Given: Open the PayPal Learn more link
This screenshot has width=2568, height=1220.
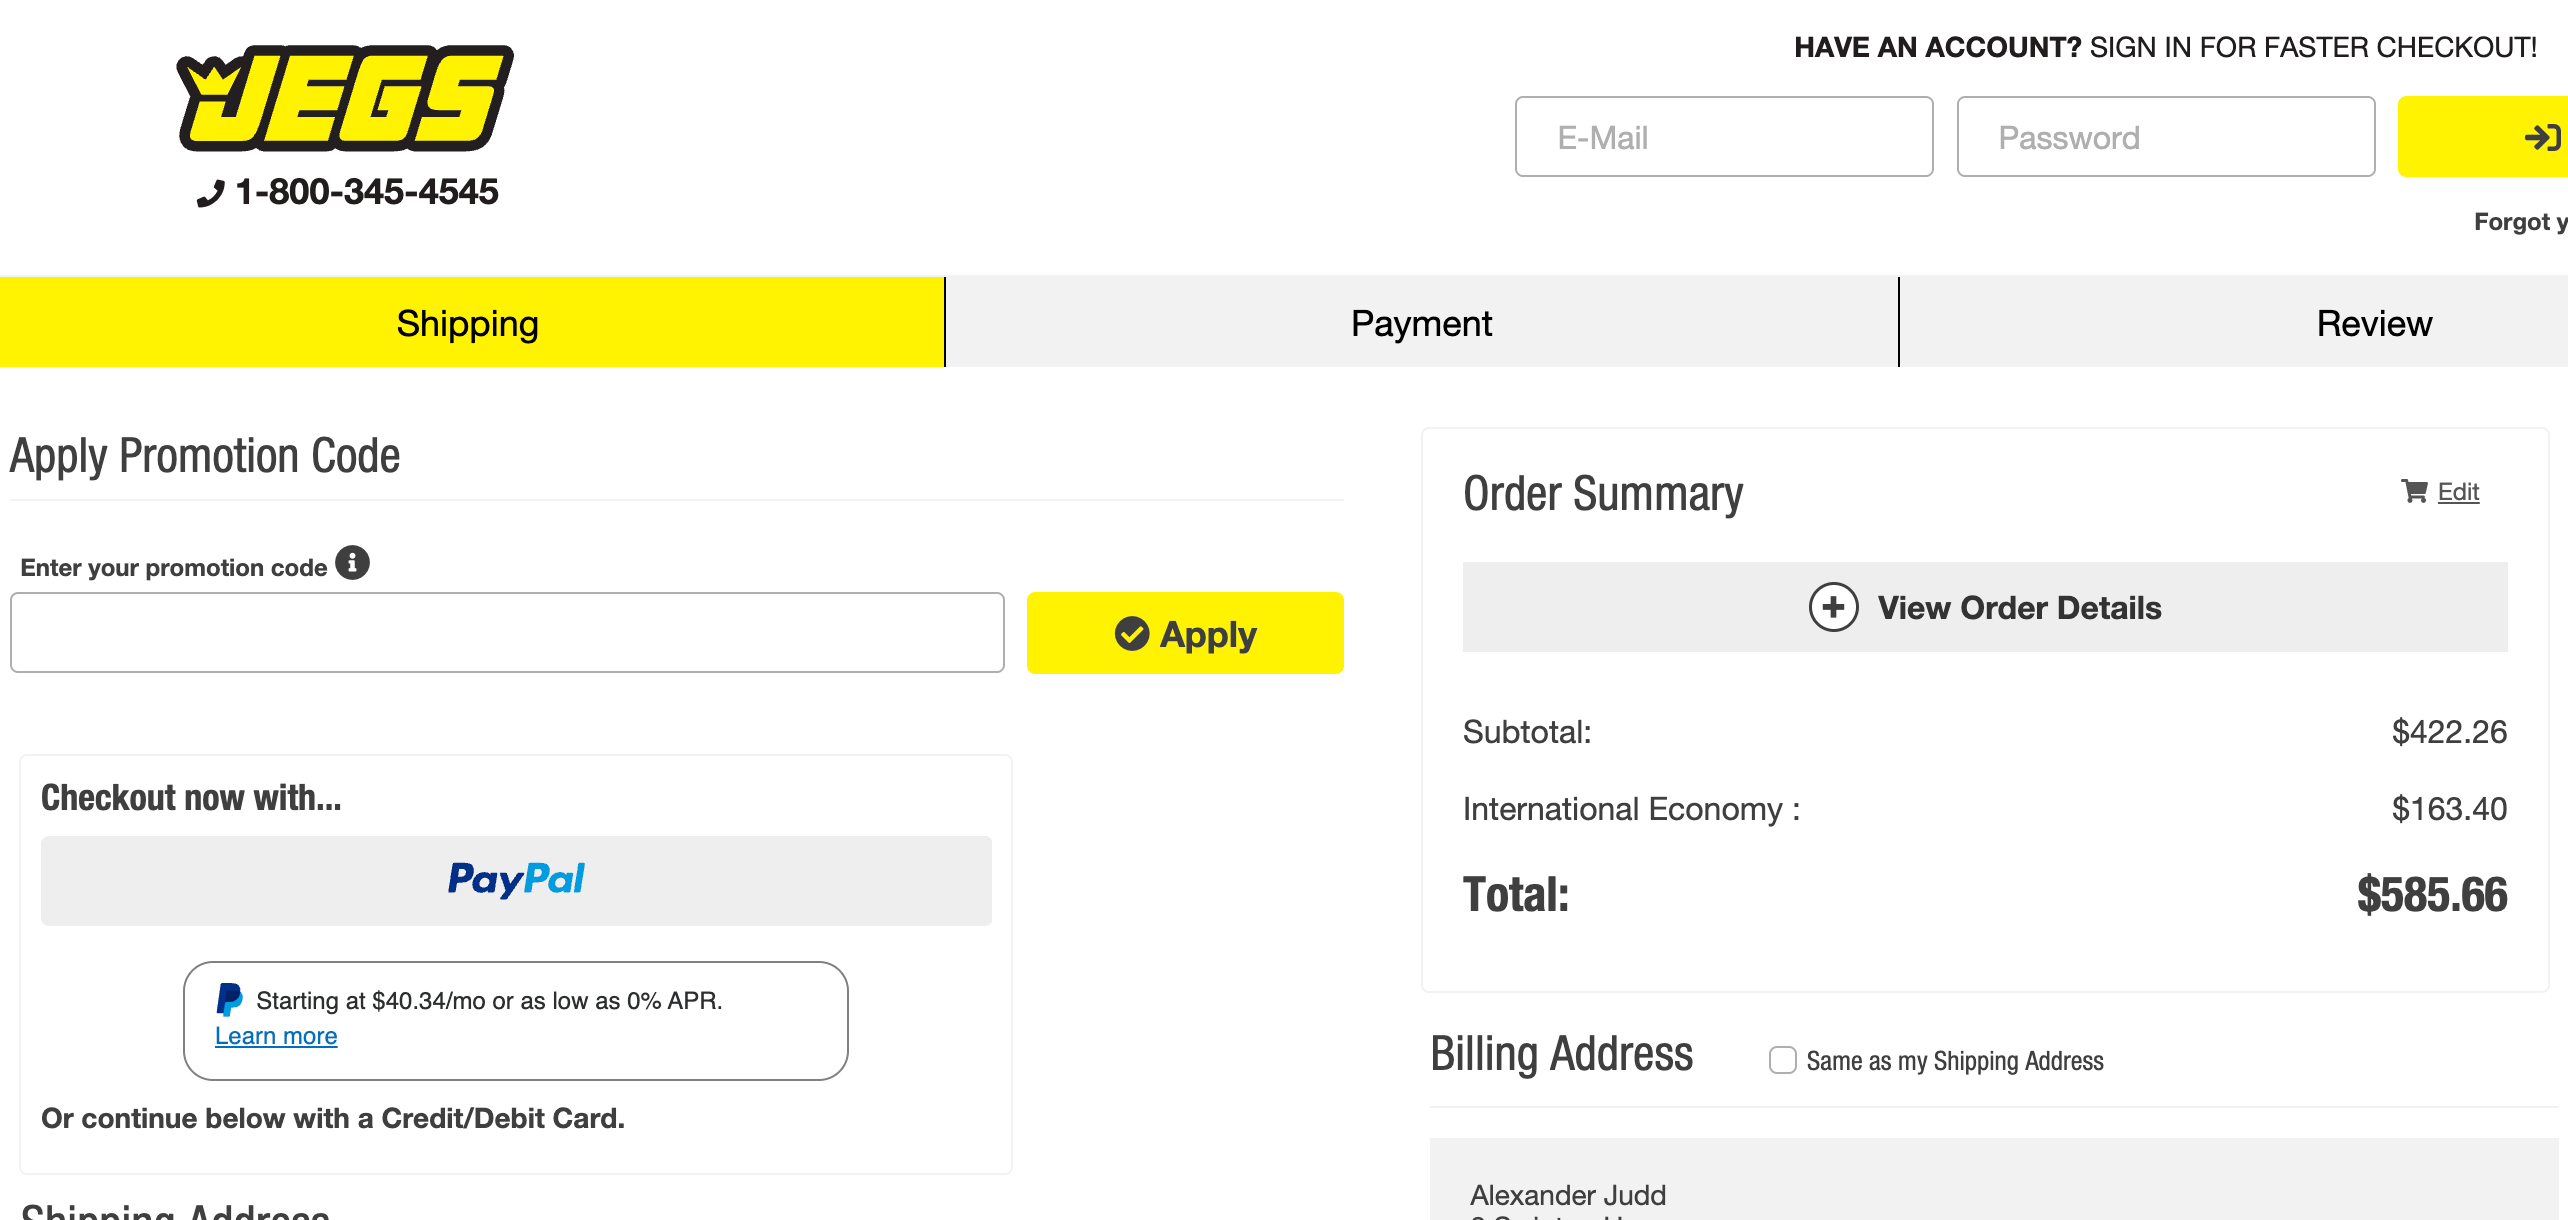Looking at the screenshot, I should point(276,1036).
